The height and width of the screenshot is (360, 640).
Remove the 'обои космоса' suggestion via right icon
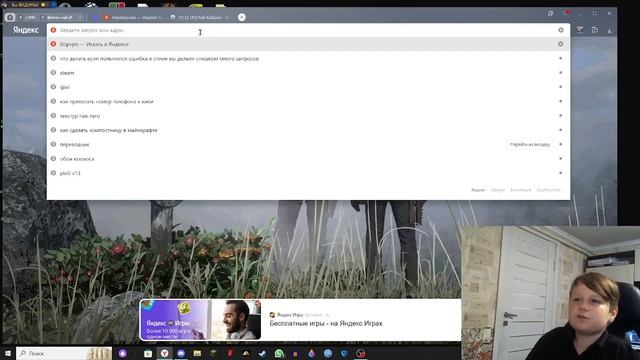point(560,158)
